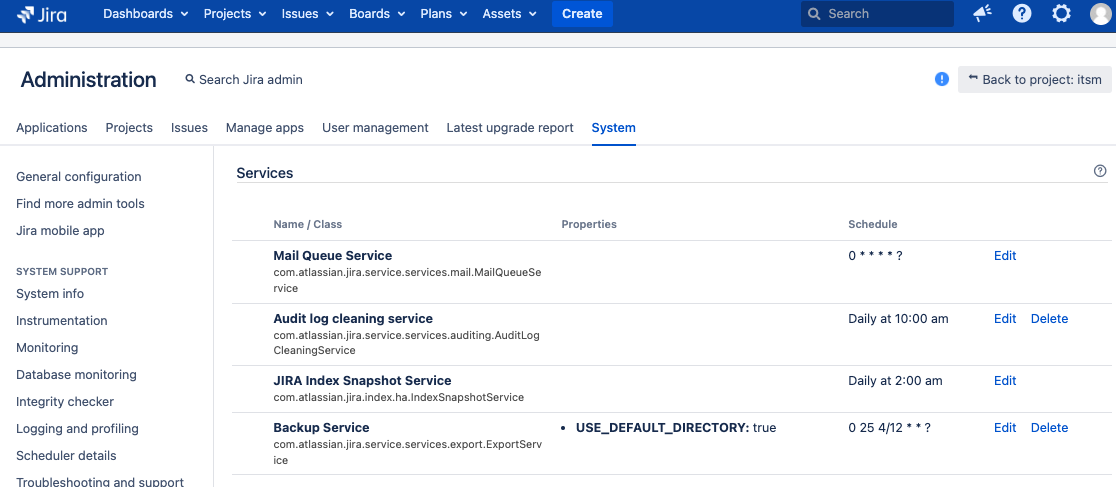Open the Manage apps tab
The height and width of the screenshot is (487, 1116).
pyautogui.click(x=265, y=127)
